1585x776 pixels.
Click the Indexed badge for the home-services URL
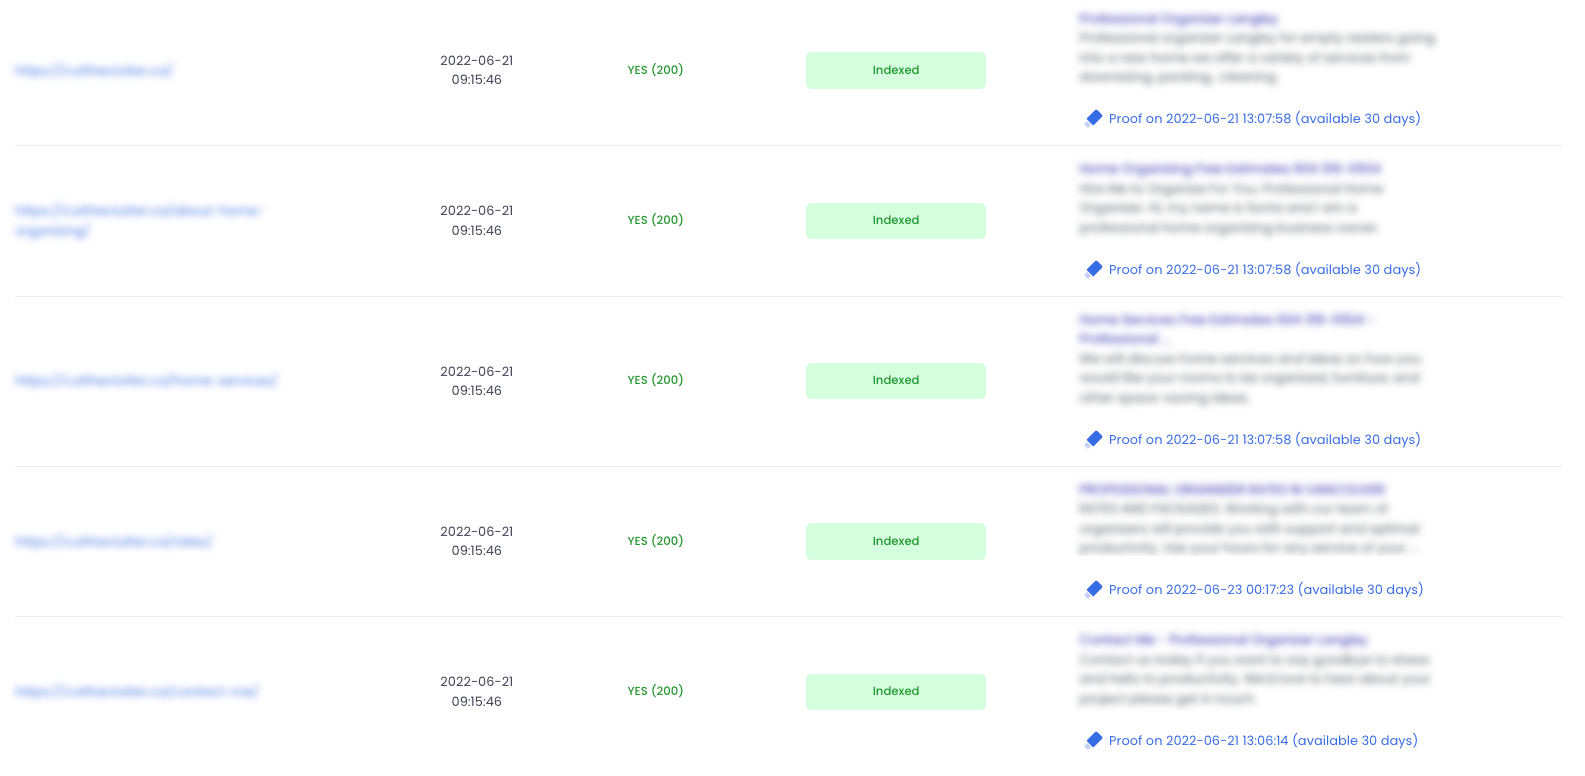coord(896,381)
